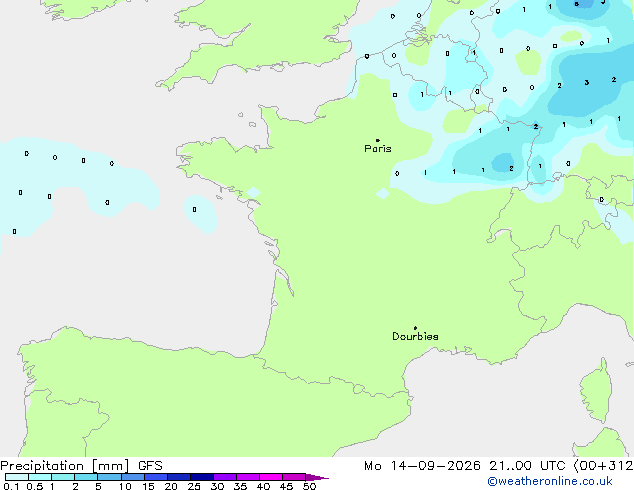The height and width of the screenshot is (490, 634).
Task: Select the Dourbies town label
Action: coord(415,336)
